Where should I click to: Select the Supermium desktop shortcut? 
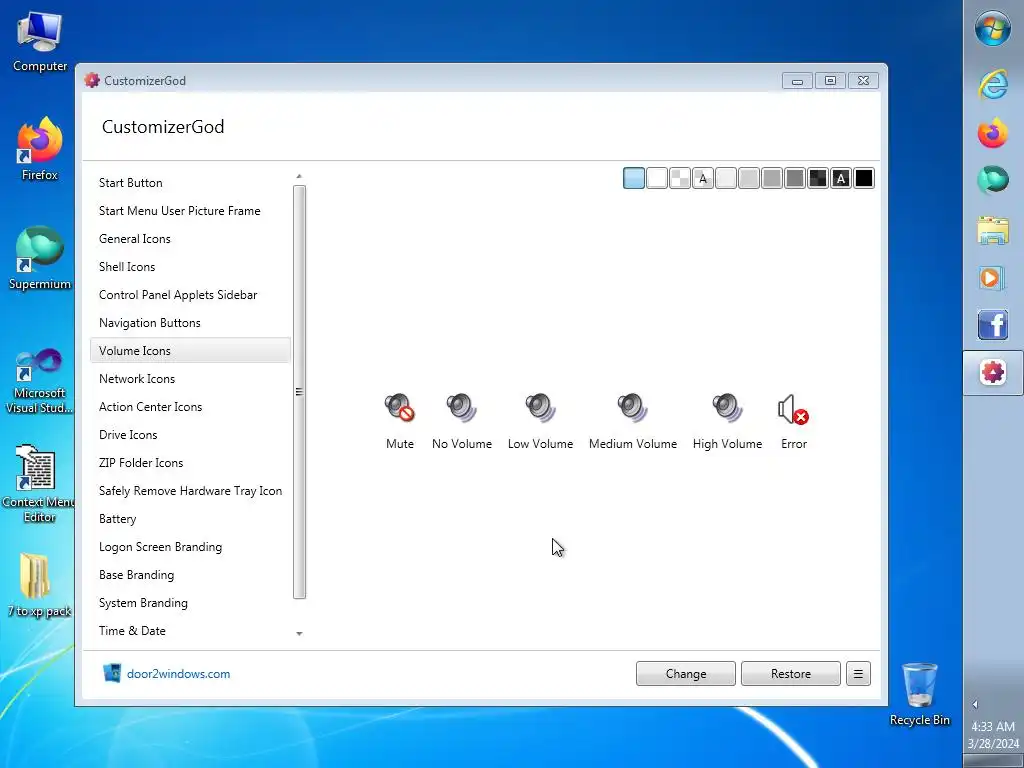pyautogui.click(x=40, y=258)
